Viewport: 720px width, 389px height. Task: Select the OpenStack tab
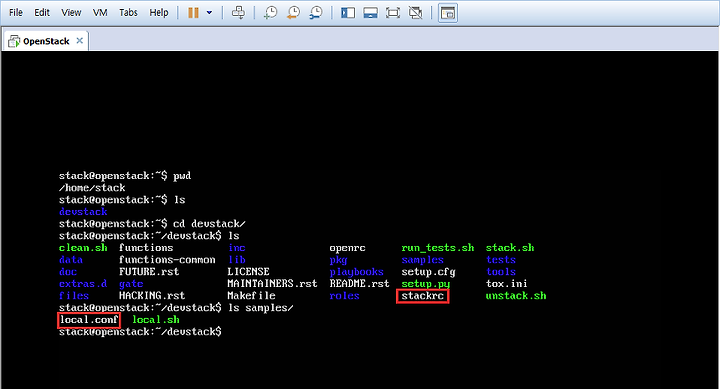pos(46,41)
